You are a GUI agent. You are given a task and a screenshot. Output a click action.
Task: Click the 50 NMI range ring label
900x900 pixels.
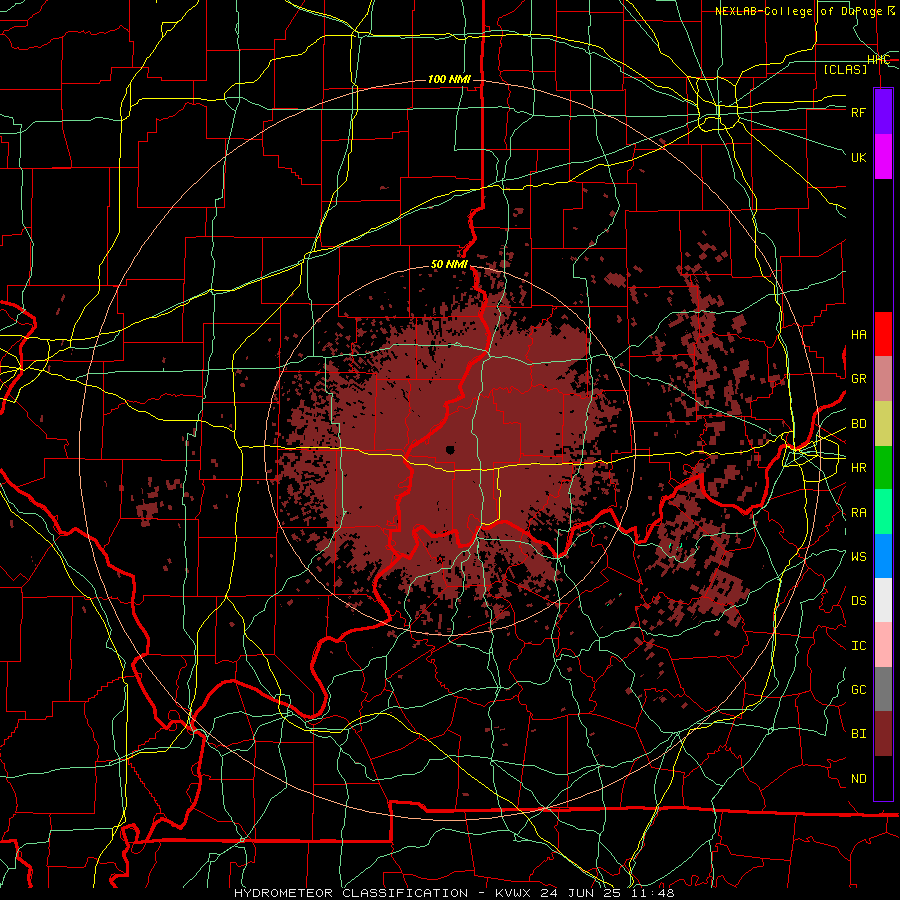pos(449,265)
